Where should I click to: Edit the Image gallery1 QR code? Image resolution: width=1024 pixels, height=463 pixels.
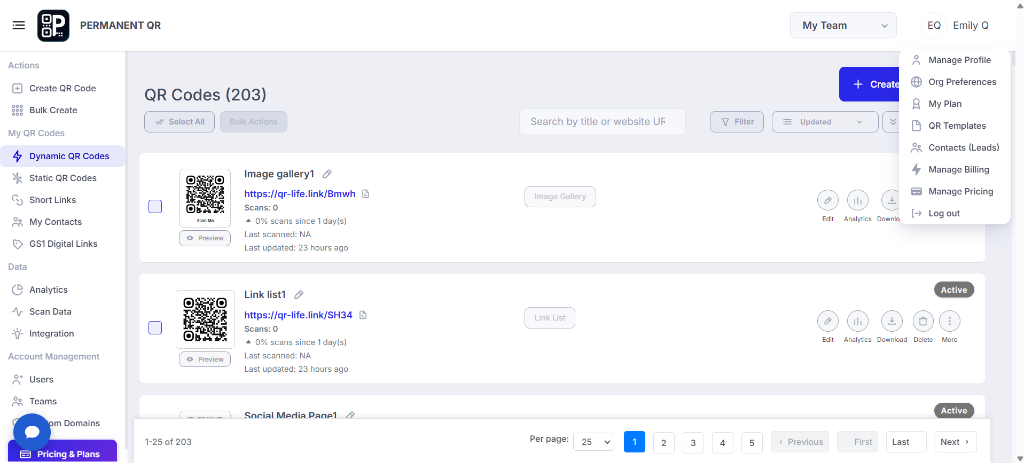click(x=827, y=200)
